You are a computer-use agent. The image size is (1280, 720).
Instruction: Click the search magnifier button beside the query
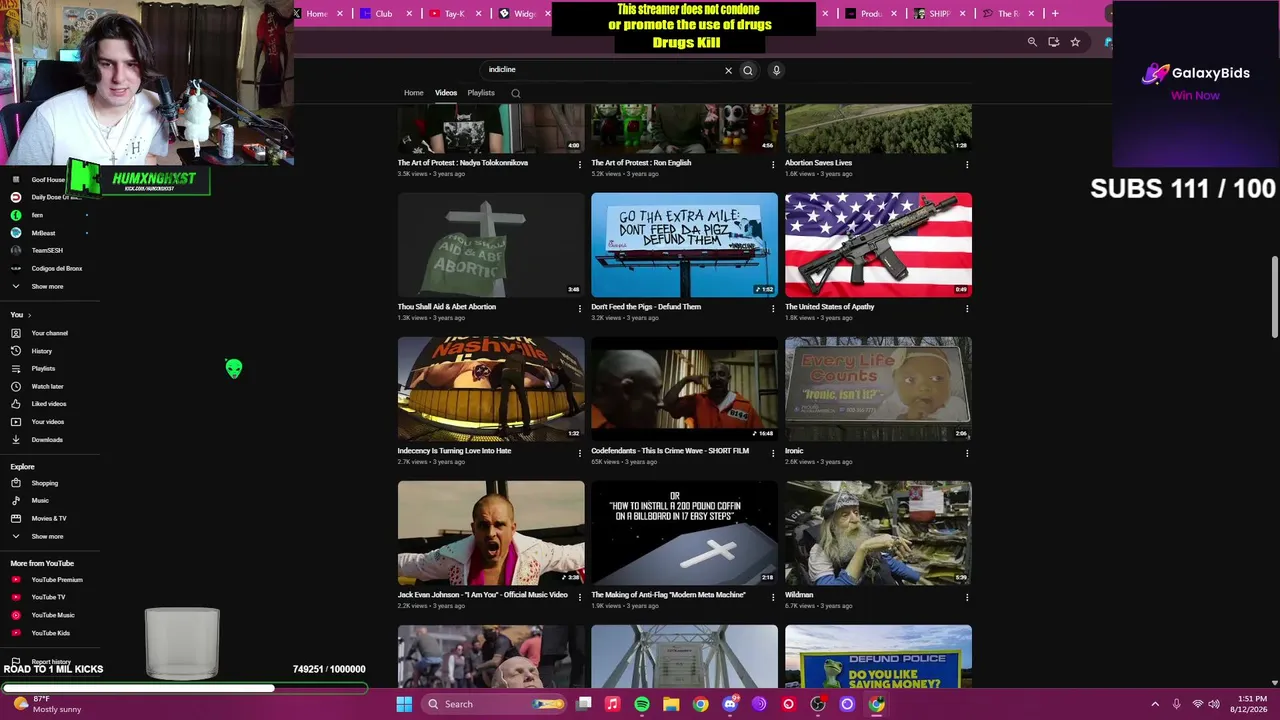747,70
